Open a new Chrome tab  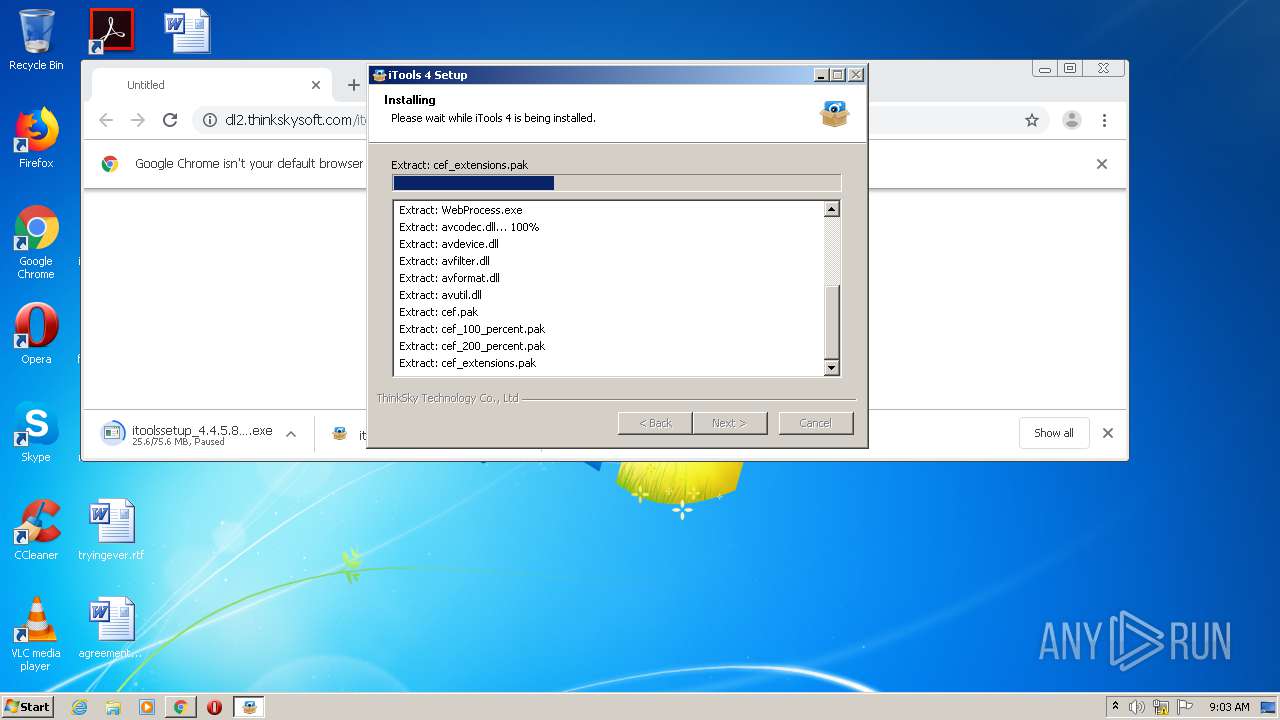tap(353, 85)
